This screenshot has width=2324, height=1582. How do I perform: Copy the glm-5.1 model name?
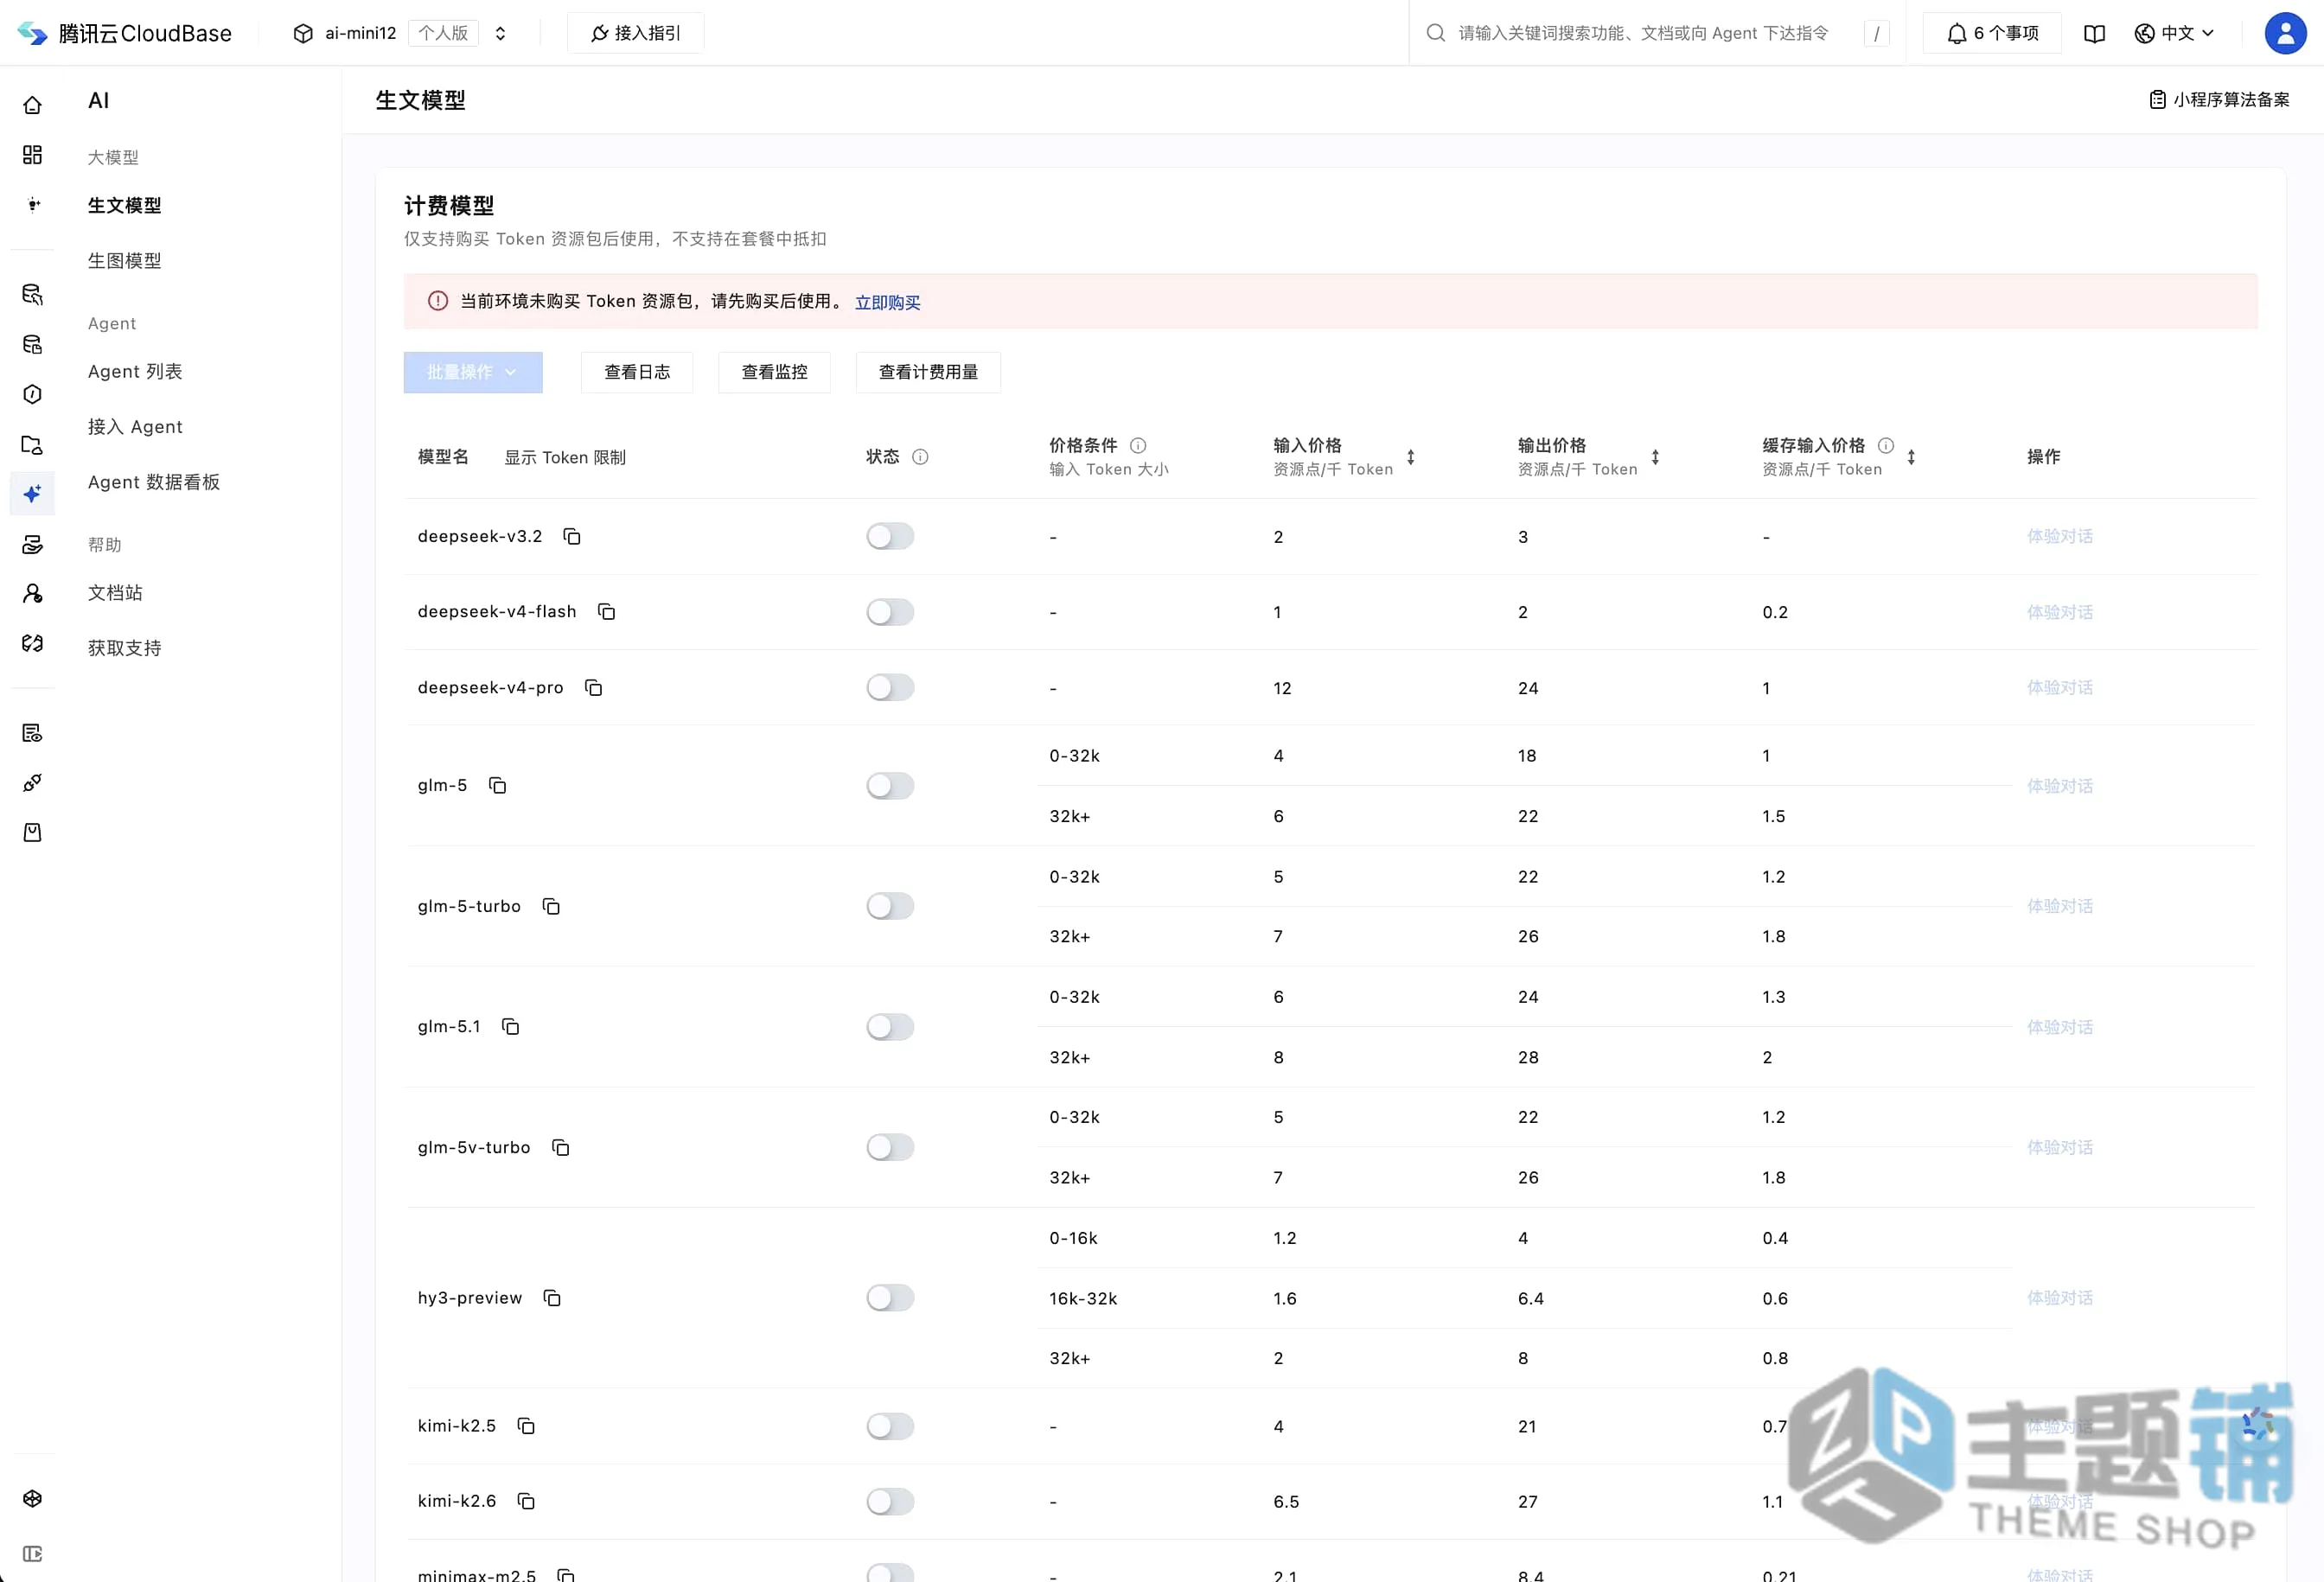point(510,1027)
